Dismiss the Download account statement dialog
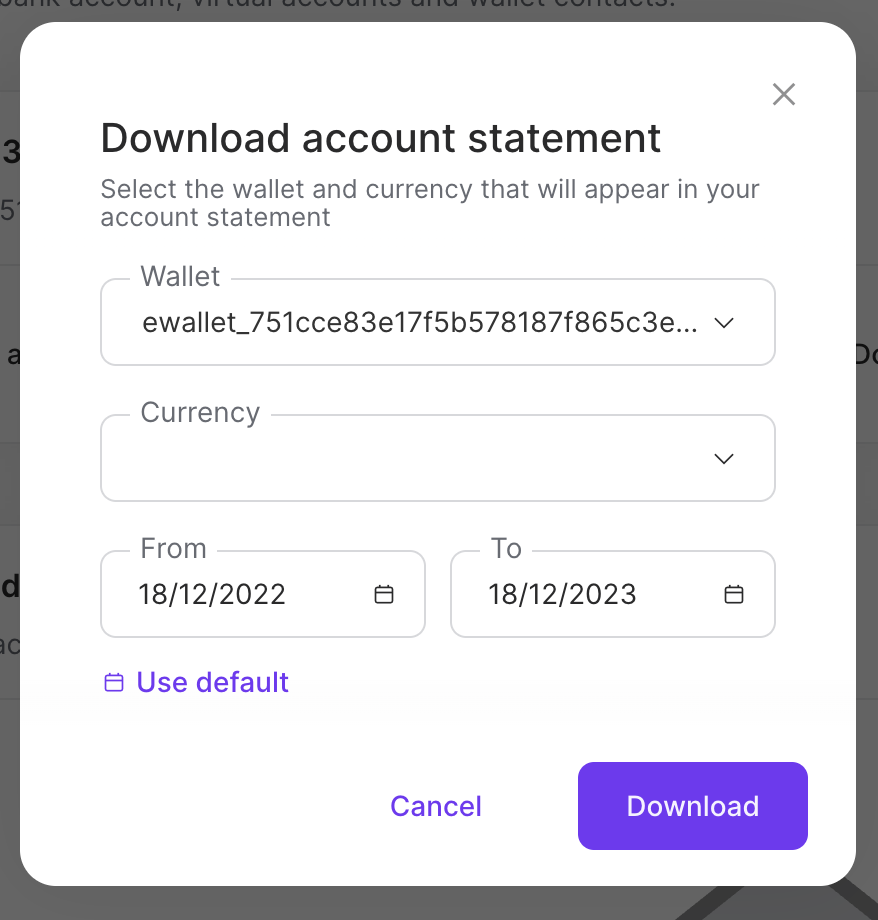Image resolution: width=878 pixels, height=920 pixels. [783, 94]
